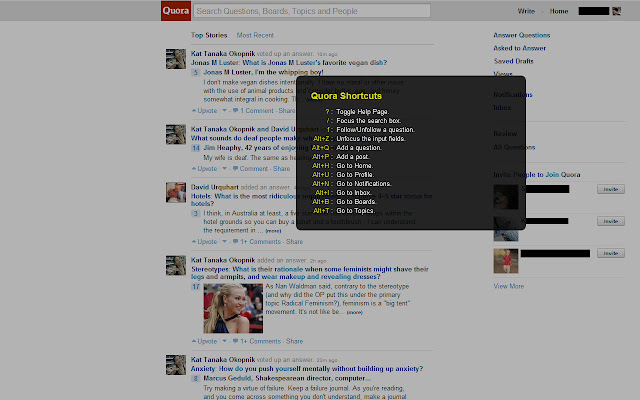Upvote Jim Heaphy's answer
The width and height of the screenshot is (640, 400).
click(x=204, y=169)
